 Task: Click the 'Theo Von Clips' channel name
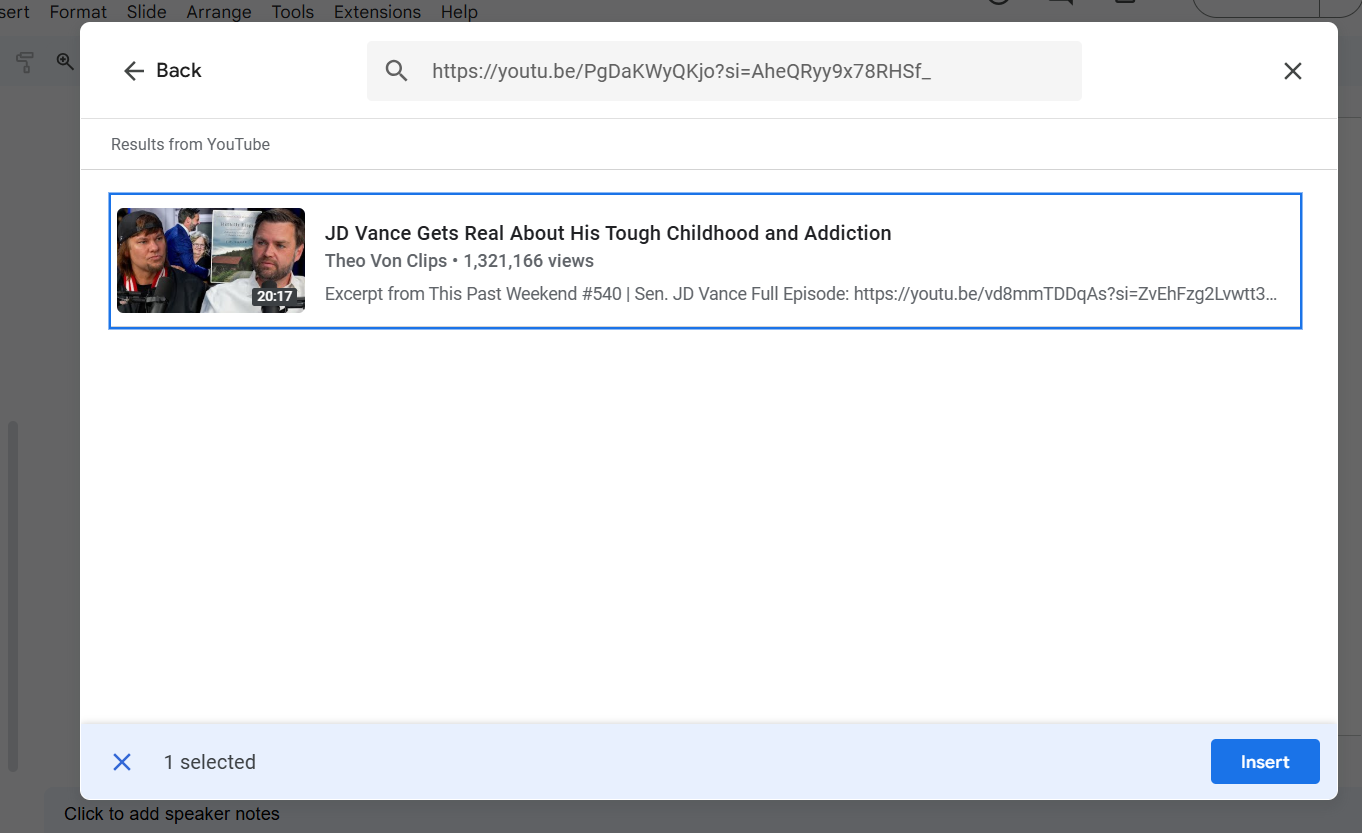(x=385, y=261)
